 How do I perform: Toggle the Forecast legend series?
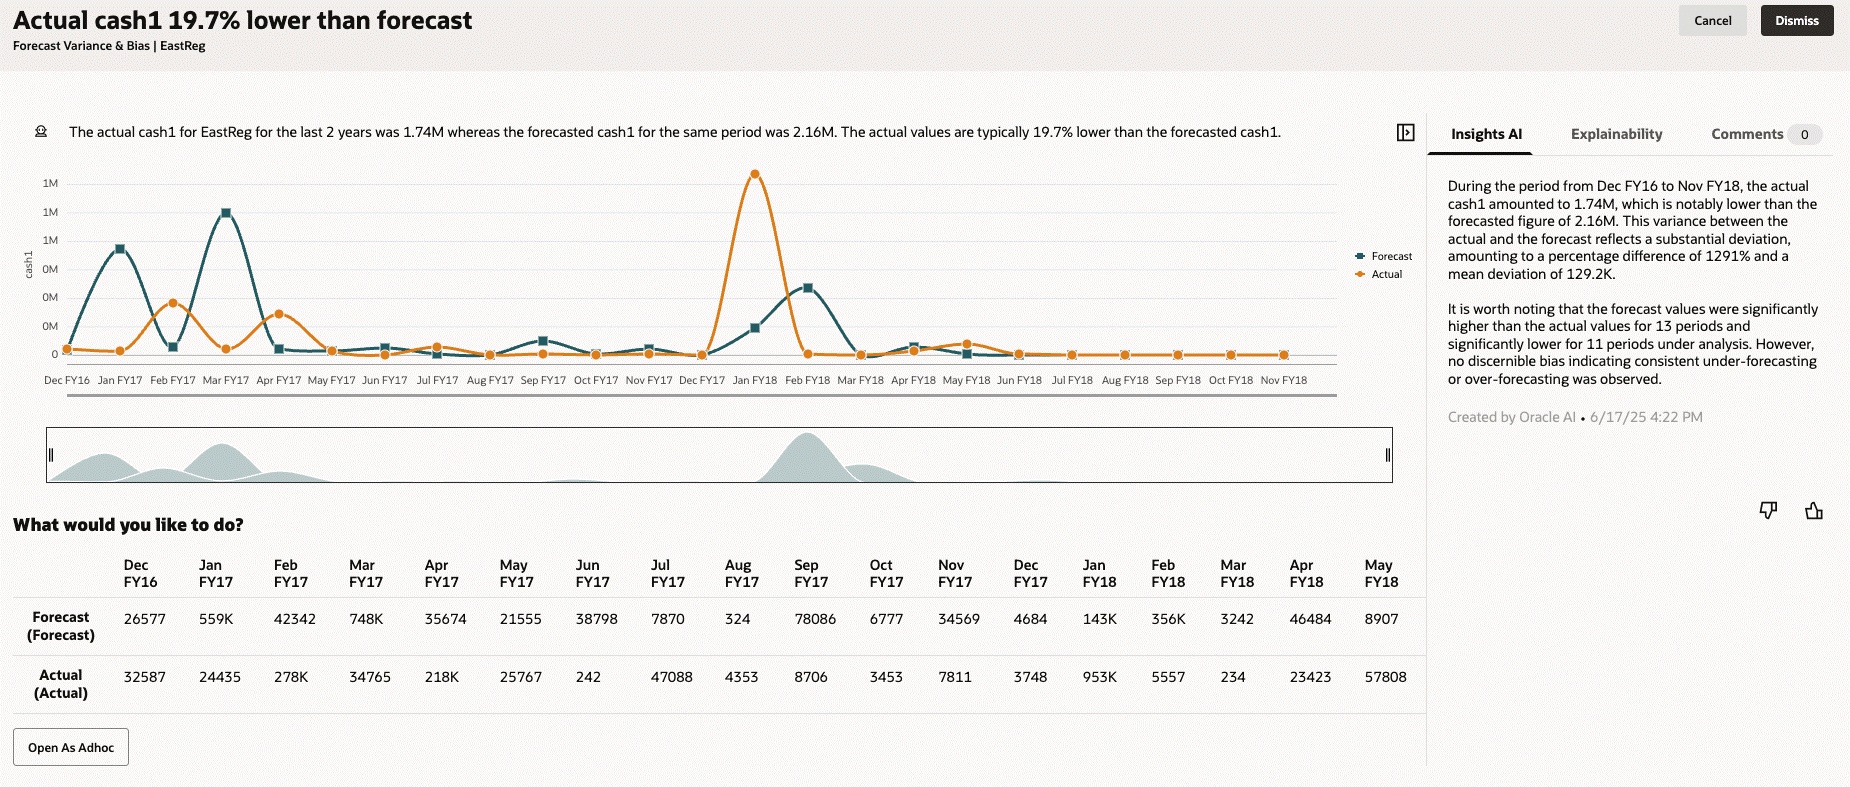(1383, 256)
